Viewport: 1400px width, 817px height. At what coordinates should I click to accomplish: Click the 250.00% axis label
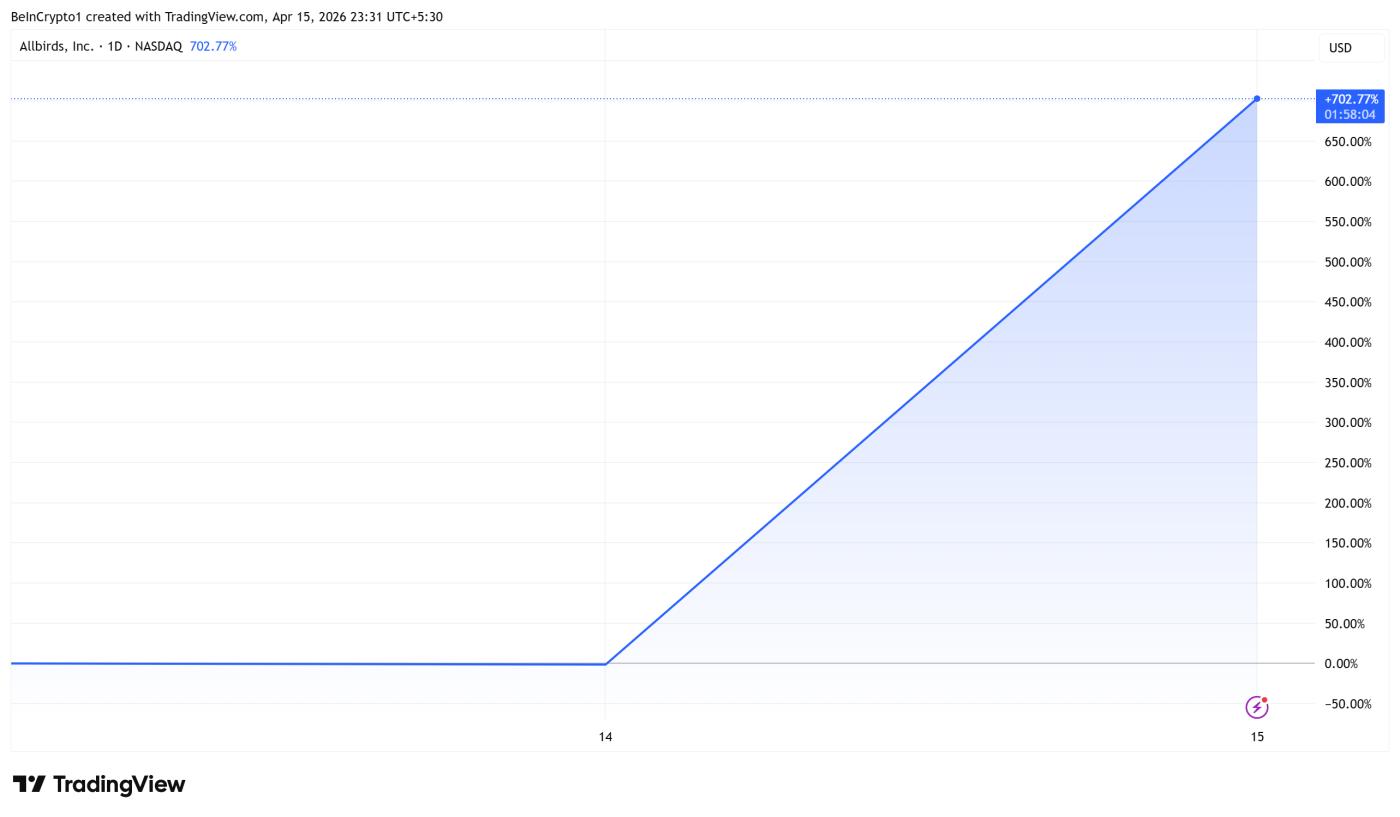[1348, 463]
